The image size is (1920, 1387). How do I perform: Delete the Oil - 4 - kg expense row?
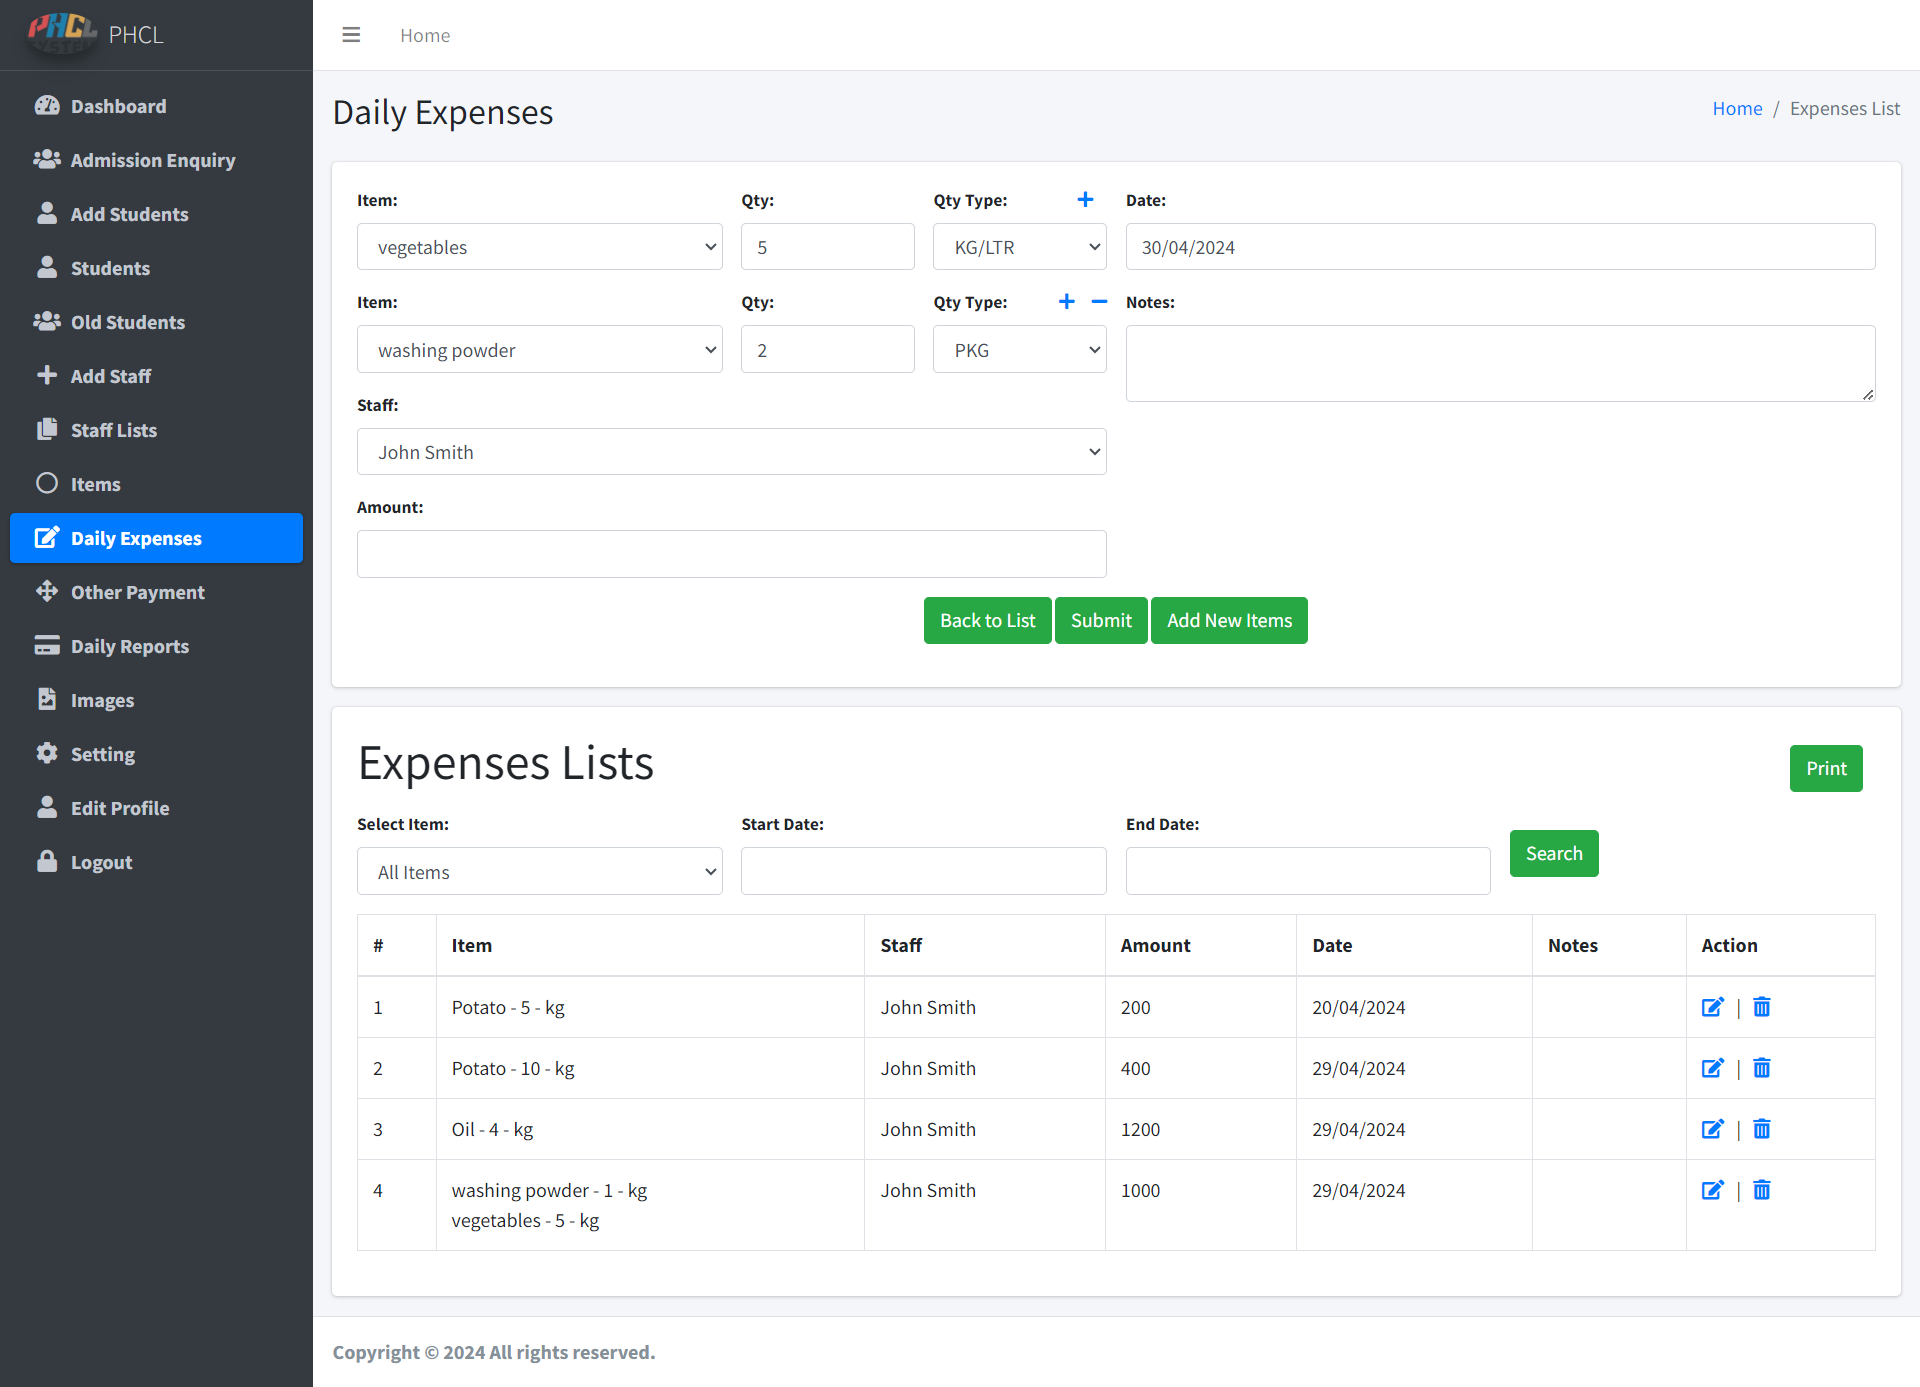(1762, 1129)
